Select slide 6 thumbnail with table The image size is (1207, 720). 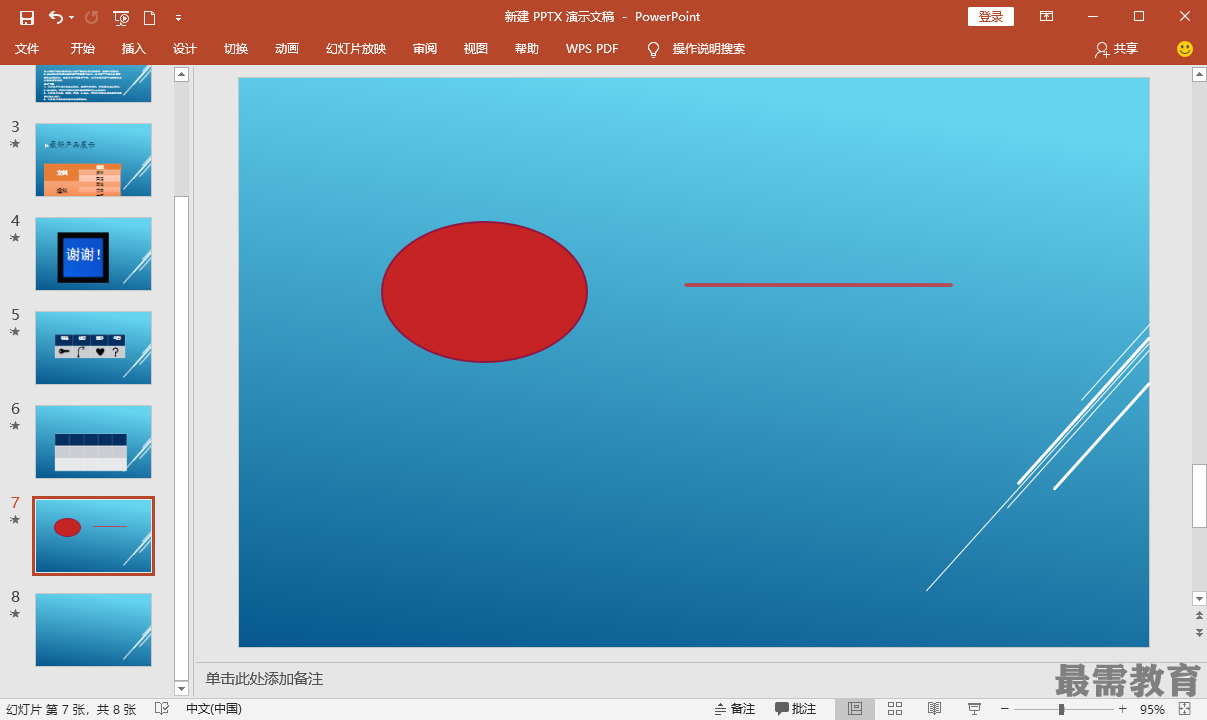[94, 442]
